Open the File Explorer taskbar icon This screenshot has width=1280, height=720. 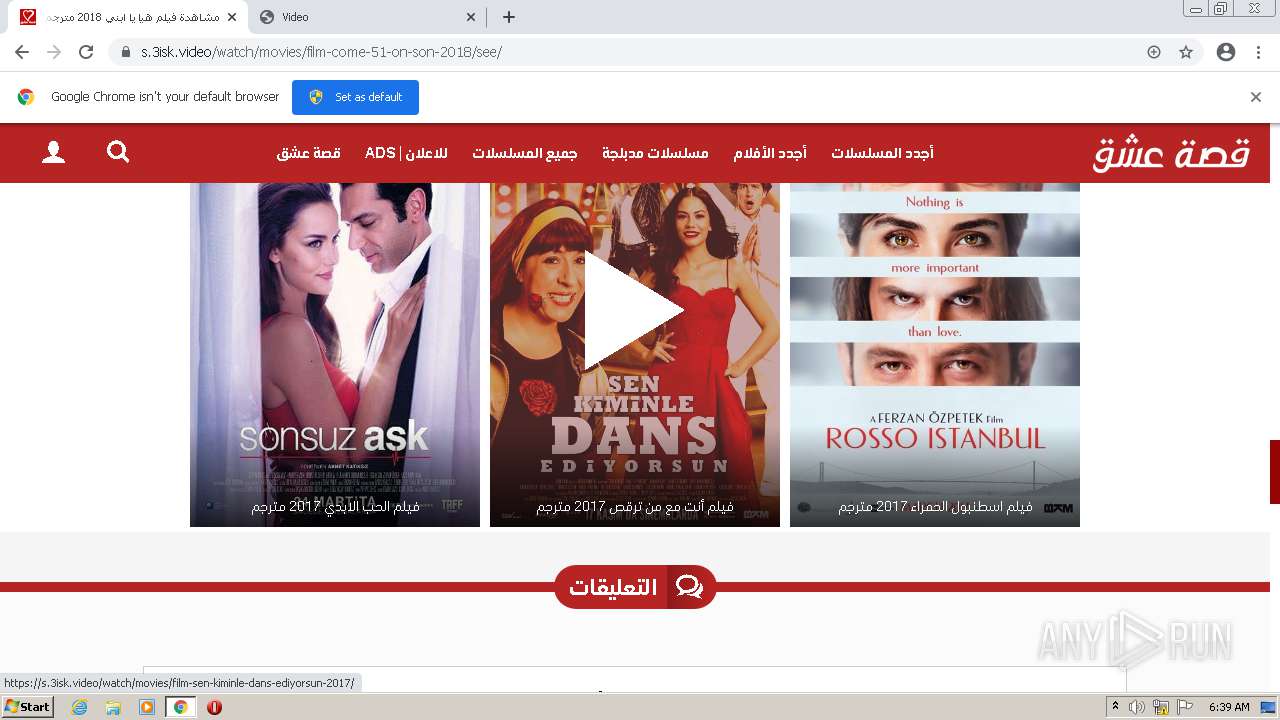tap(113, 707)
